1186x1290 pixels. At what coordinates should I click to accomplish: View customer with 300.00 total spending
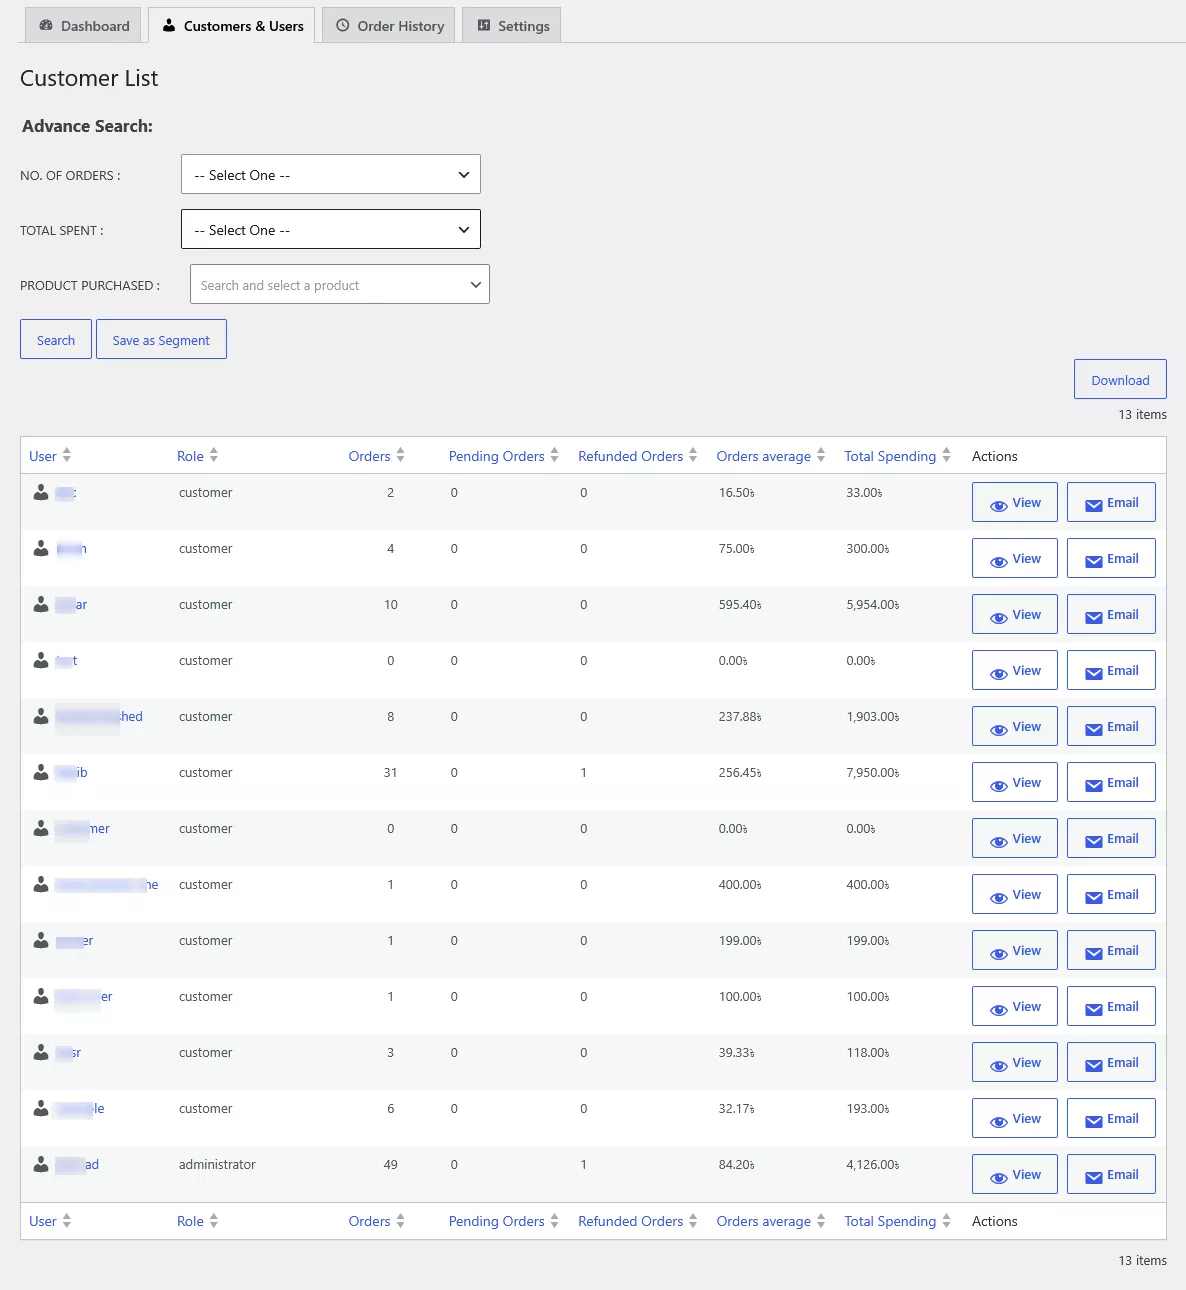click(x=1014, y=558)
